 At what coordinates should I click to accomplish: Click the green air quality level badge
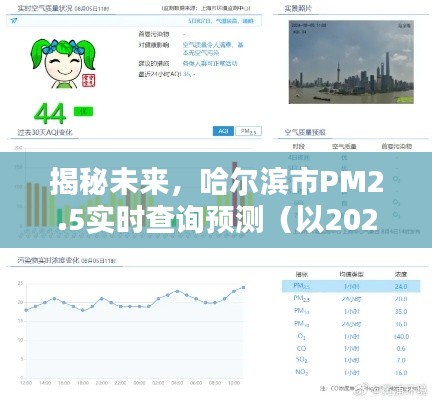(x=83, y=112)
